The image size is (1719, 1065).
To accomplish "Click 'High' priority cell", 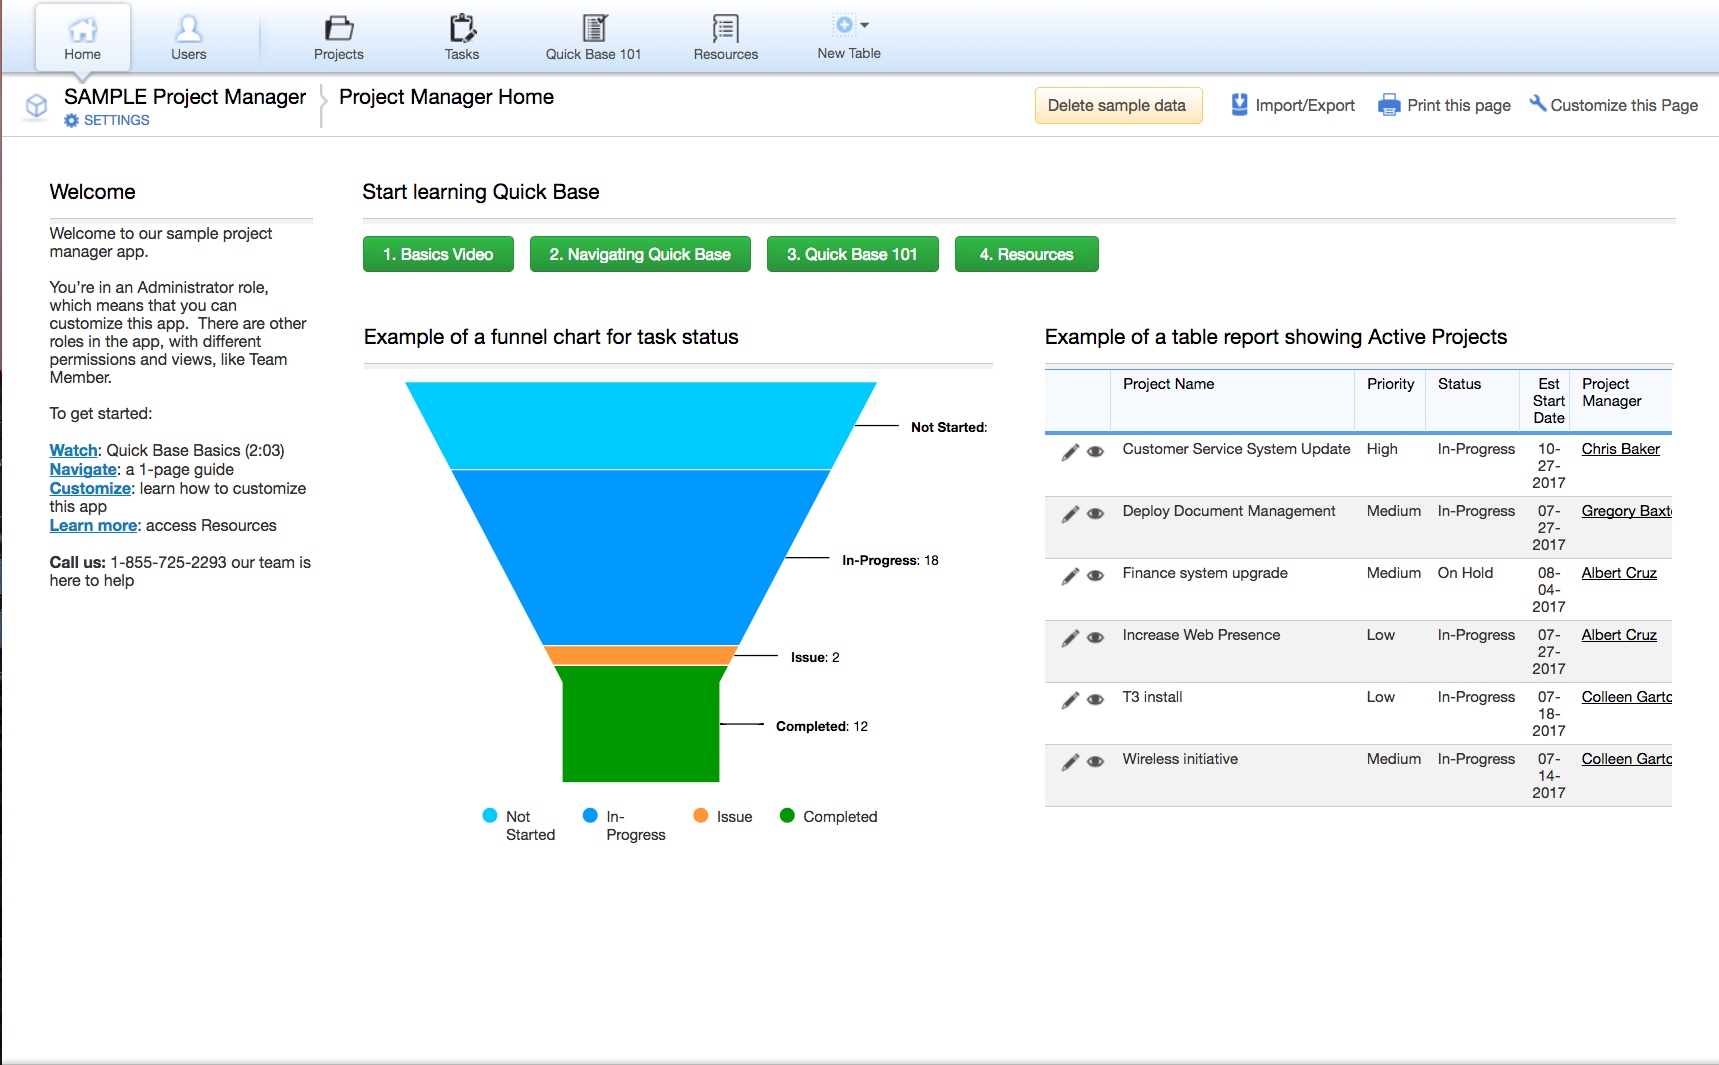I will click(x=1382, y=449).
